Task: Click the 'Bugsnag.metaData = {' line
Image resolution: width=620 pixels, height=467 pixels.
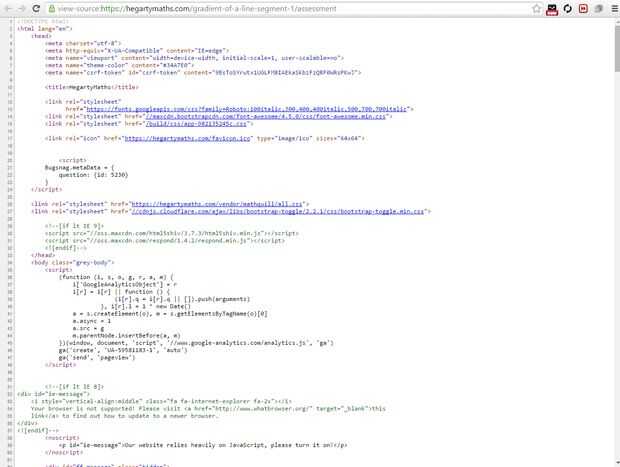Action: 79,167
